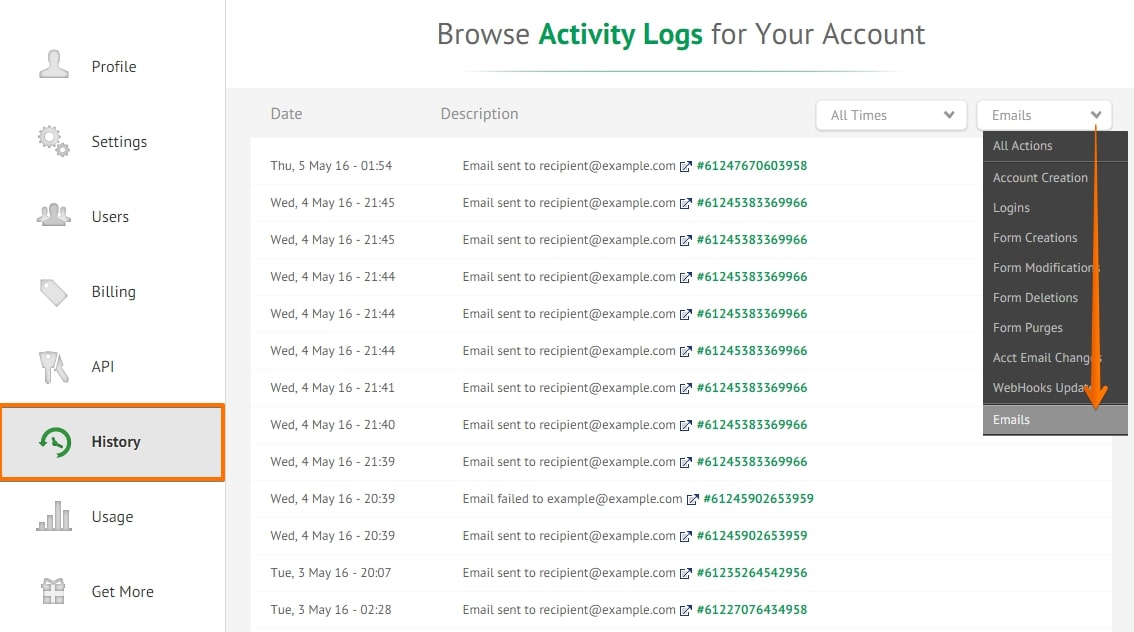1134x632 pixels.
Task: Click external link icon beside Email failed entry
Action: click(692, 499)
